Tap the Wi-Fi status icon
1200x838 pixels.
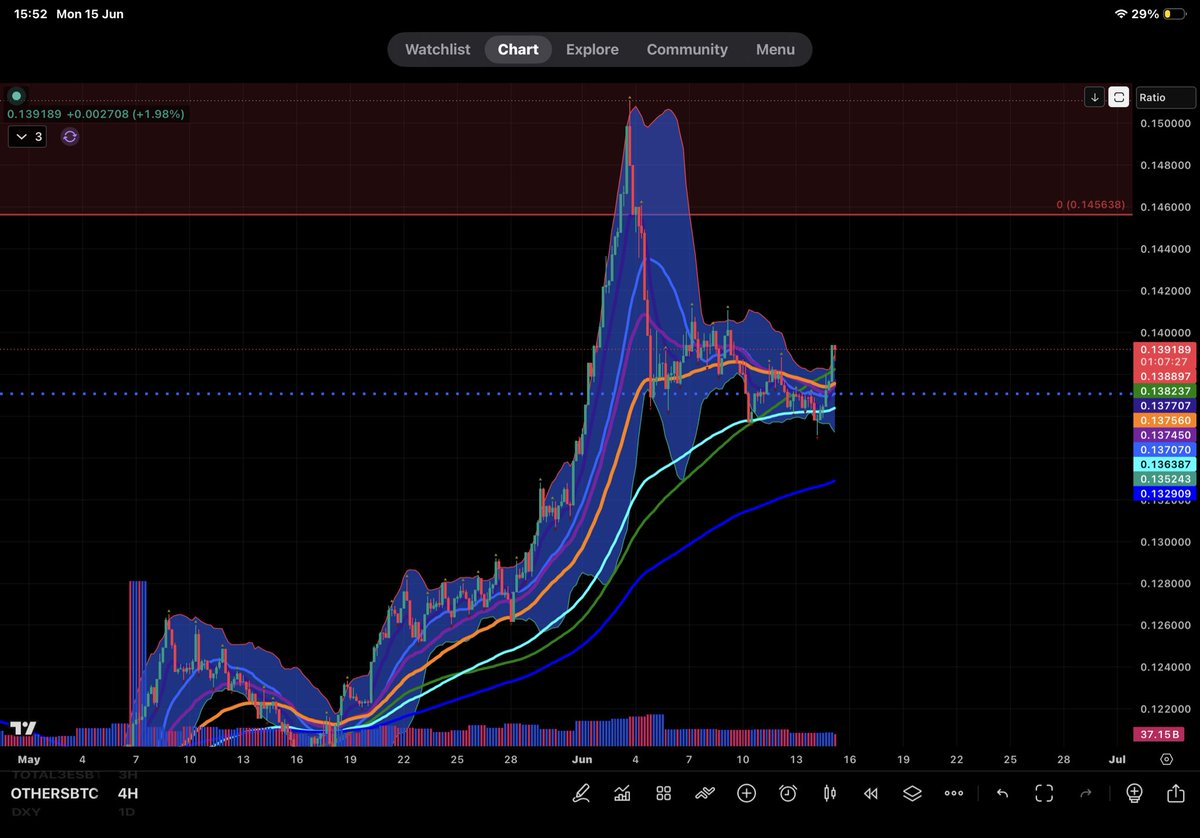click(1122, 14)
